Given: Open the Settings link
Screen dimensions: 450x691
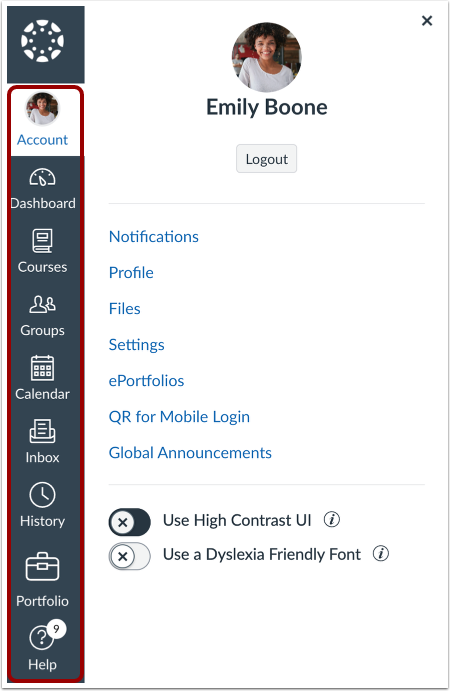Looking at the screenshot, I should click(137, 345).
